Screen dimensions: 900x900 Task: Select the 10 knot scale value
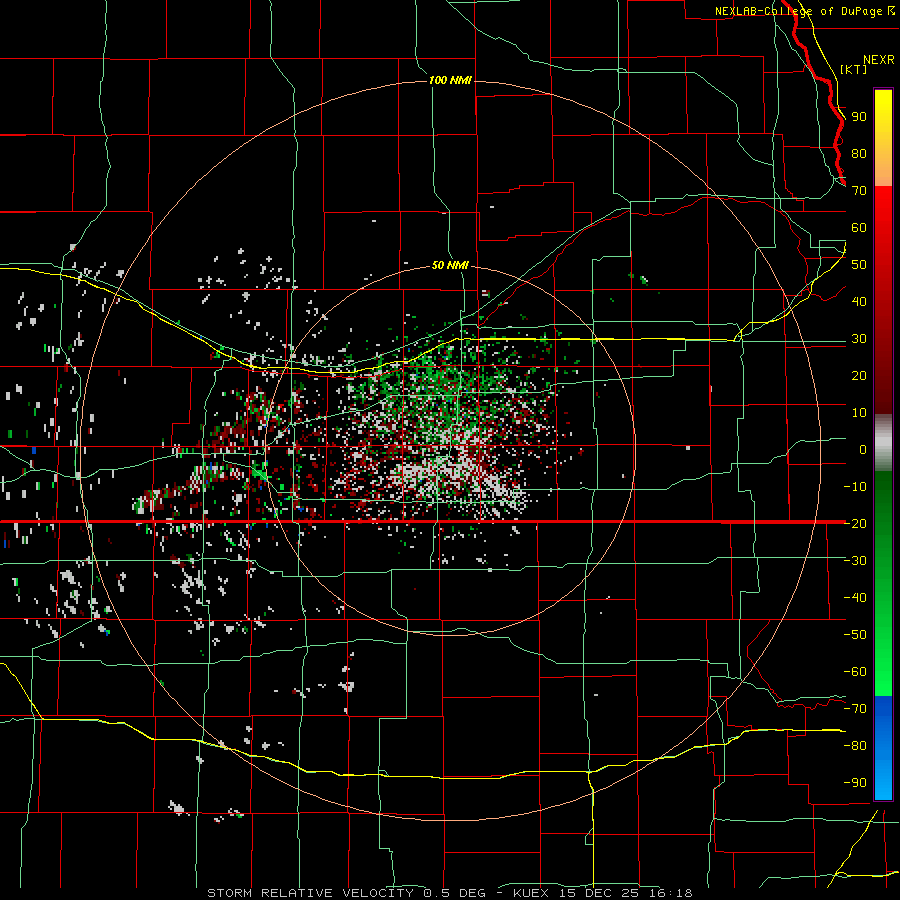[859, 413]
